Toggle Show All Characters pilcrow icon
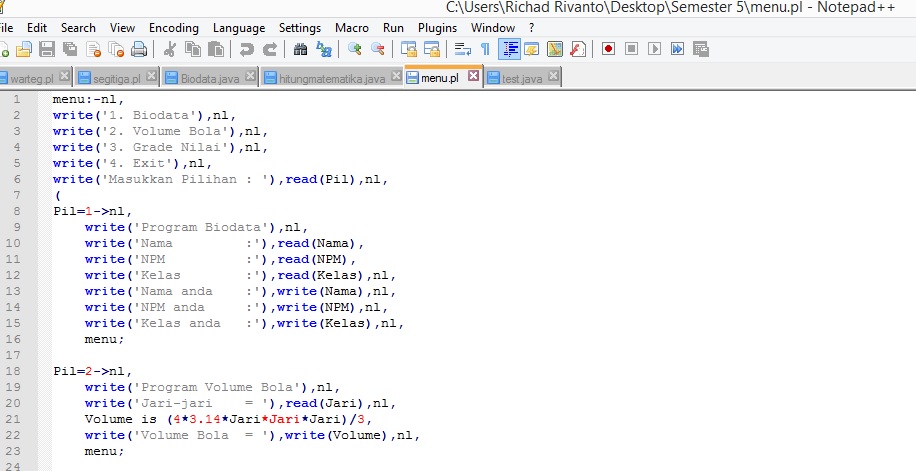This screenshot has height=471, width=916. [x=485, y=49]
